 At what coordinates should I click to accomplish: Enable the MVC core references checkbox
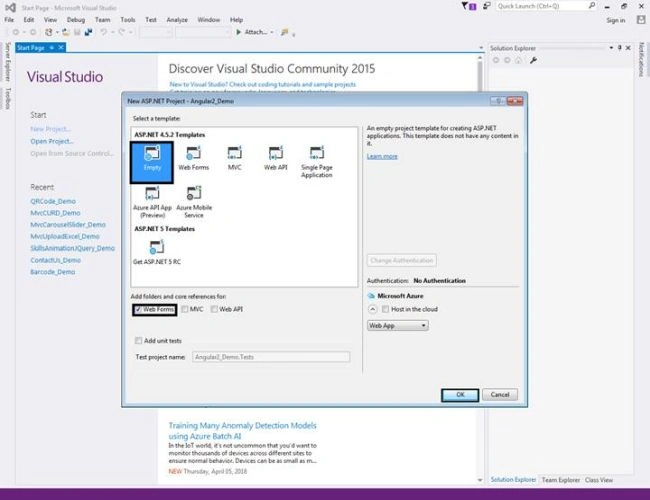click(x=185, y=309)
